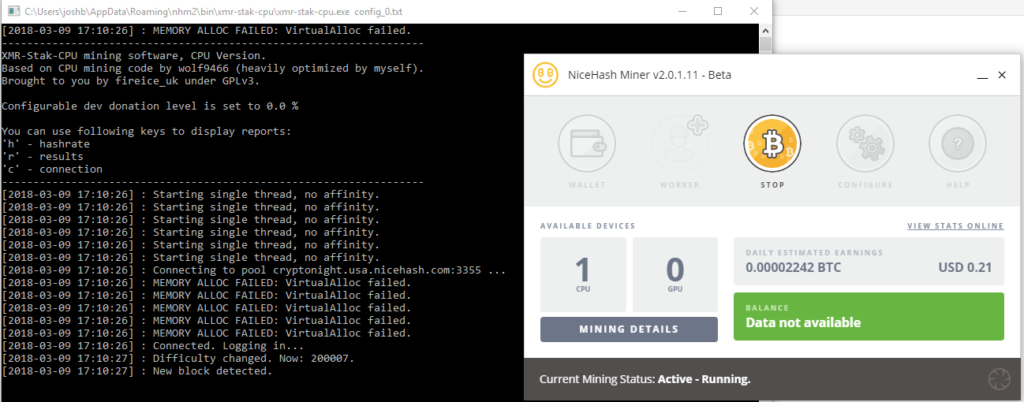Click the 'Connecting to pool cryptonight.usa.nicehash.com:3355' line
This screenshot has height=402, width=1024.
coord(254,270)
